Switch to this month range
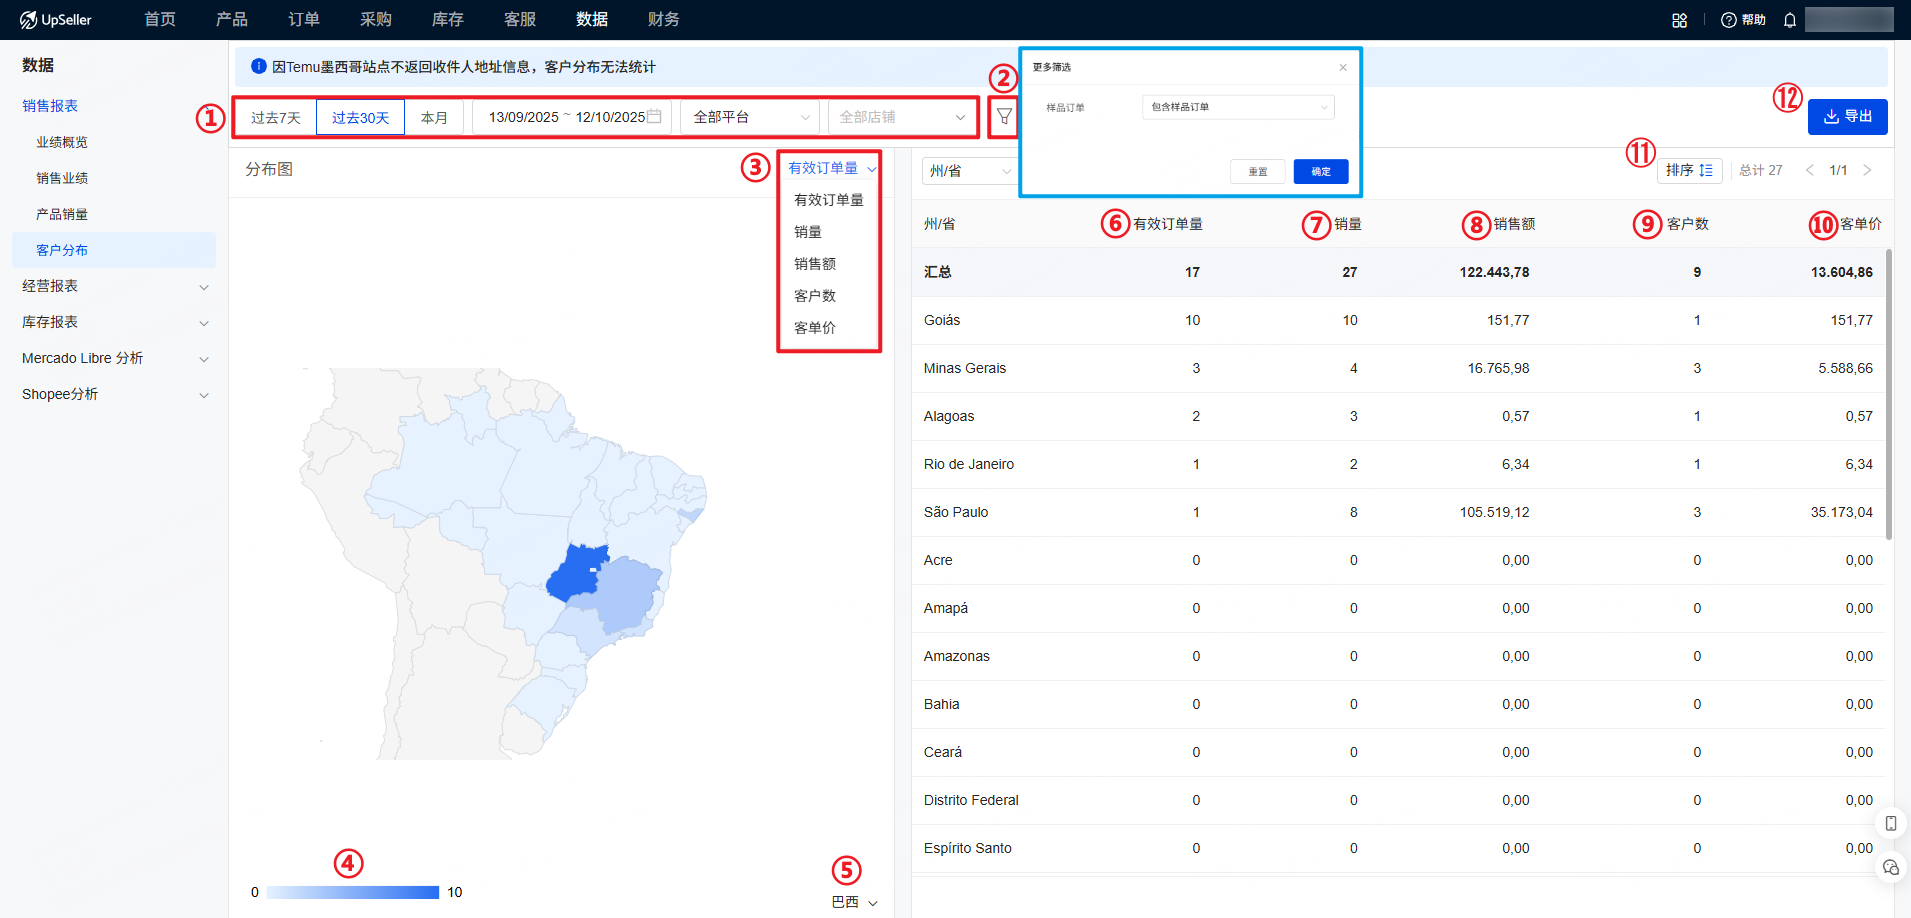The image size is (1911, 918). coord(434,117)
